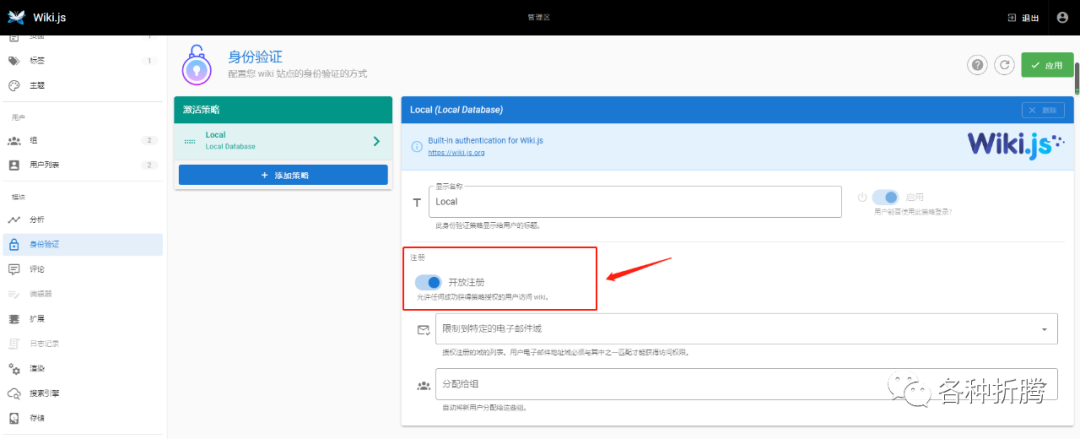
Task: Click the info icon in the Built-in authentication banner
Action: point(416,146)
